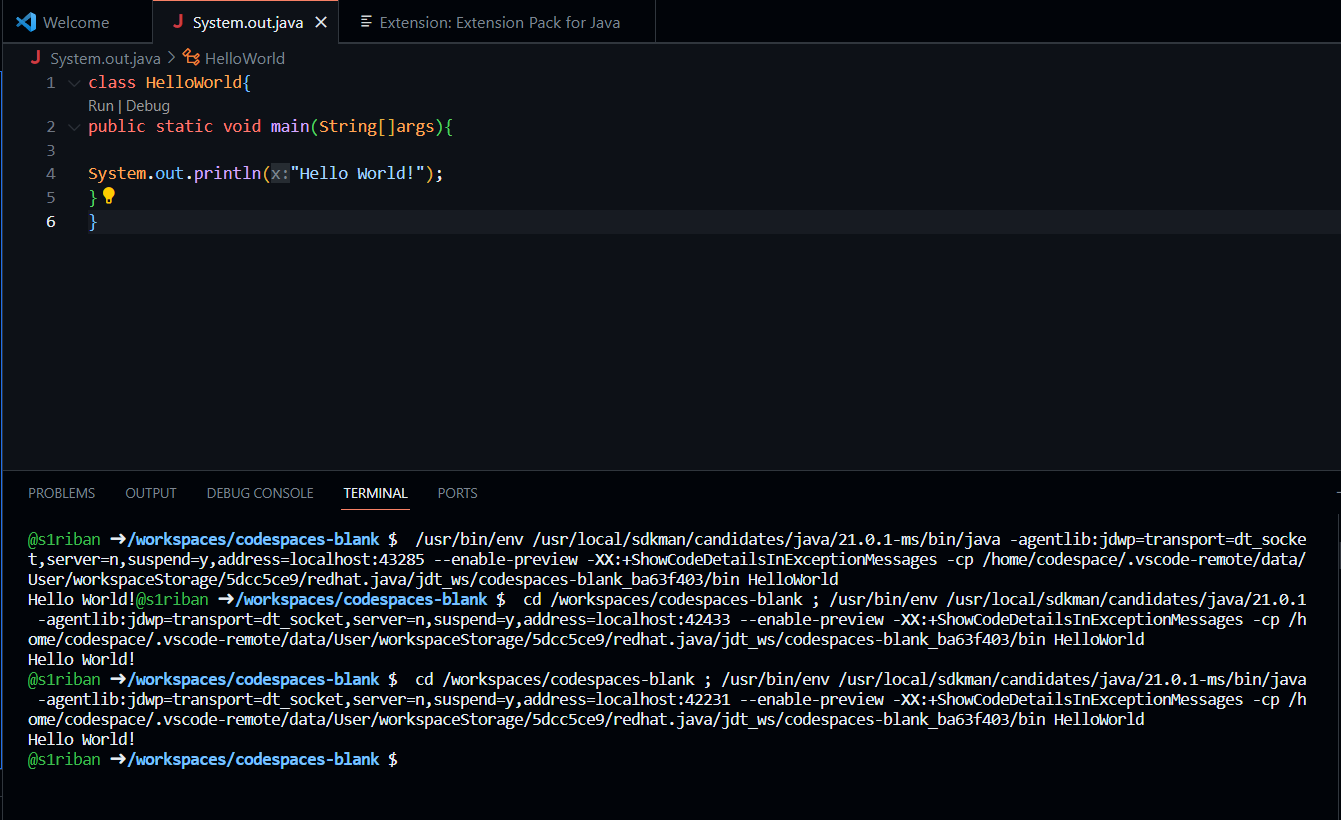Click the String[] parameter type
The height and width of the screenshot is (820, 1341).
click(358, 127)
